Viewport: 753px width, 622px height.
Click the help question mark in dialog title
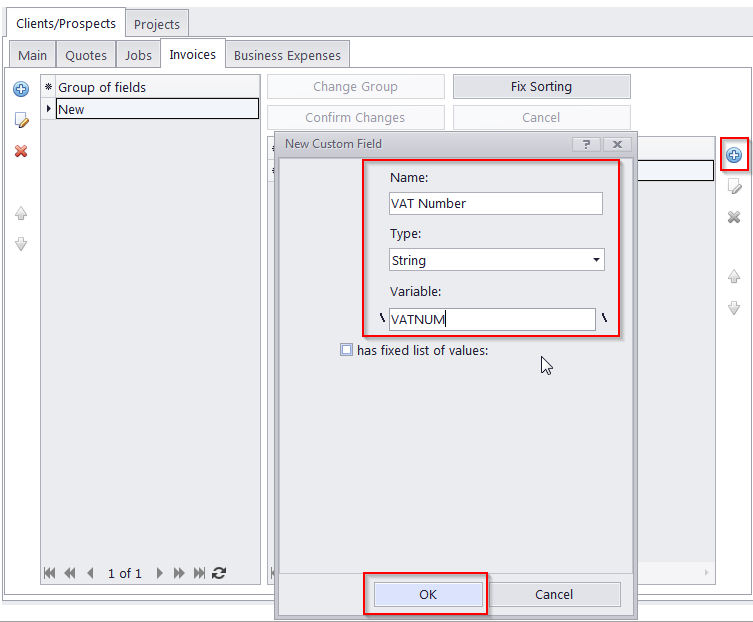(x=586, y=144)
